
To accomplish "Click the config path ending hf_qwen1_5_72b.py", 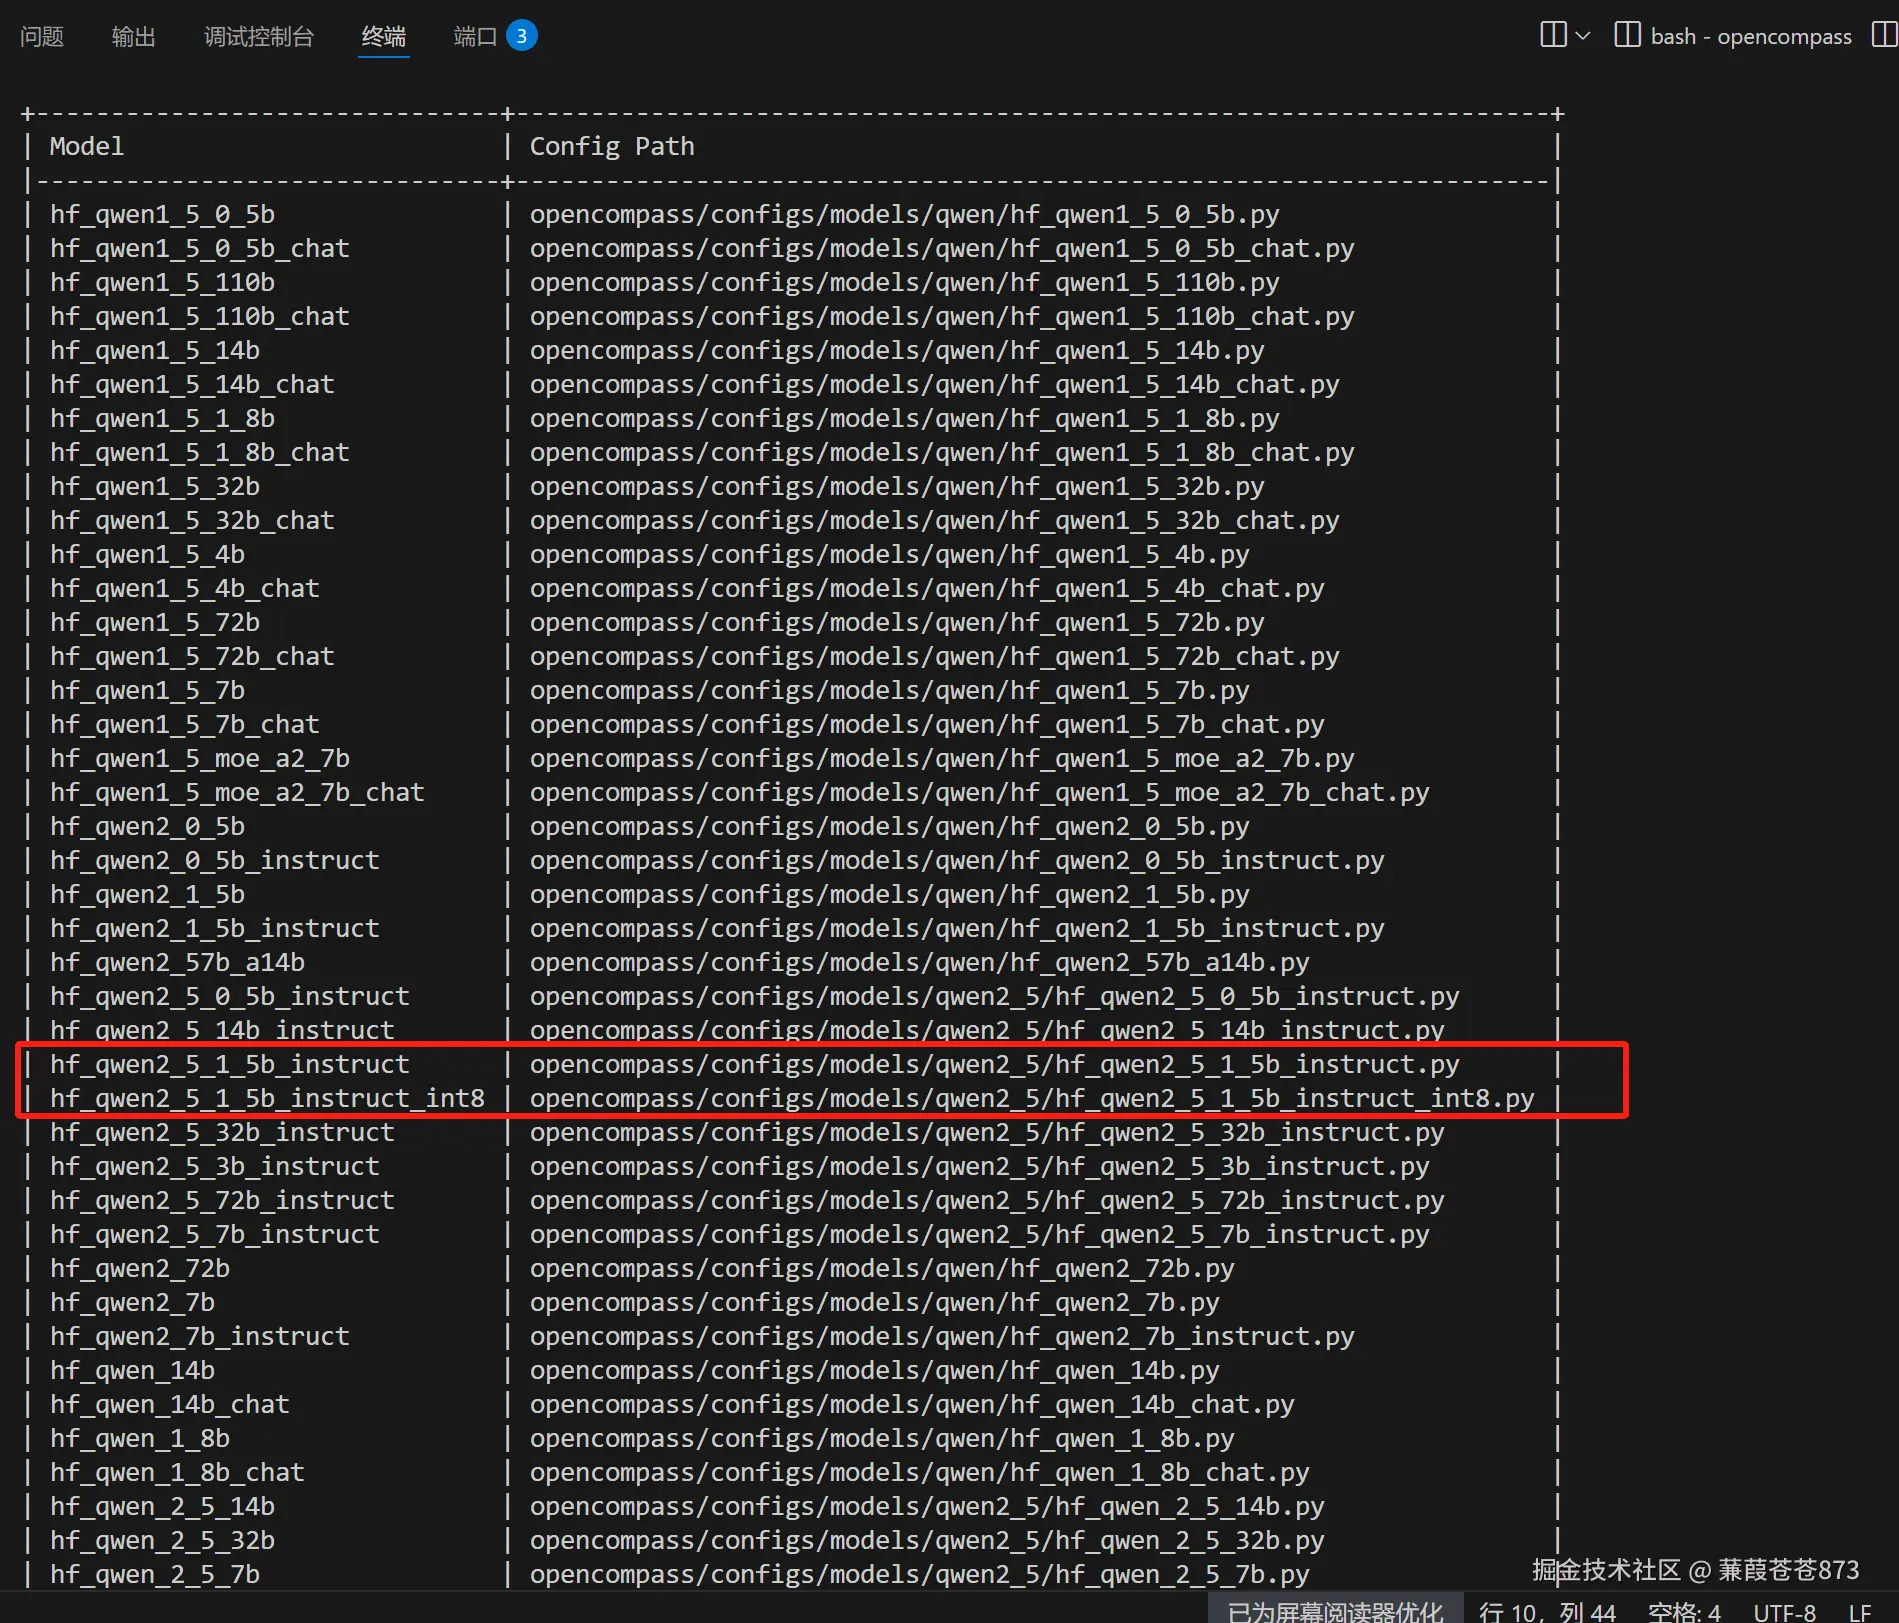I will pyautogui.click(x=897, y=622).
